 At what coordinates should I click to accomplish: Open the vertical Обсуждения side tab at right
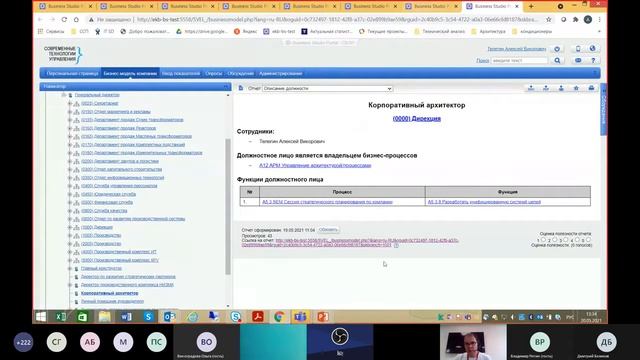tap(604, 109)
